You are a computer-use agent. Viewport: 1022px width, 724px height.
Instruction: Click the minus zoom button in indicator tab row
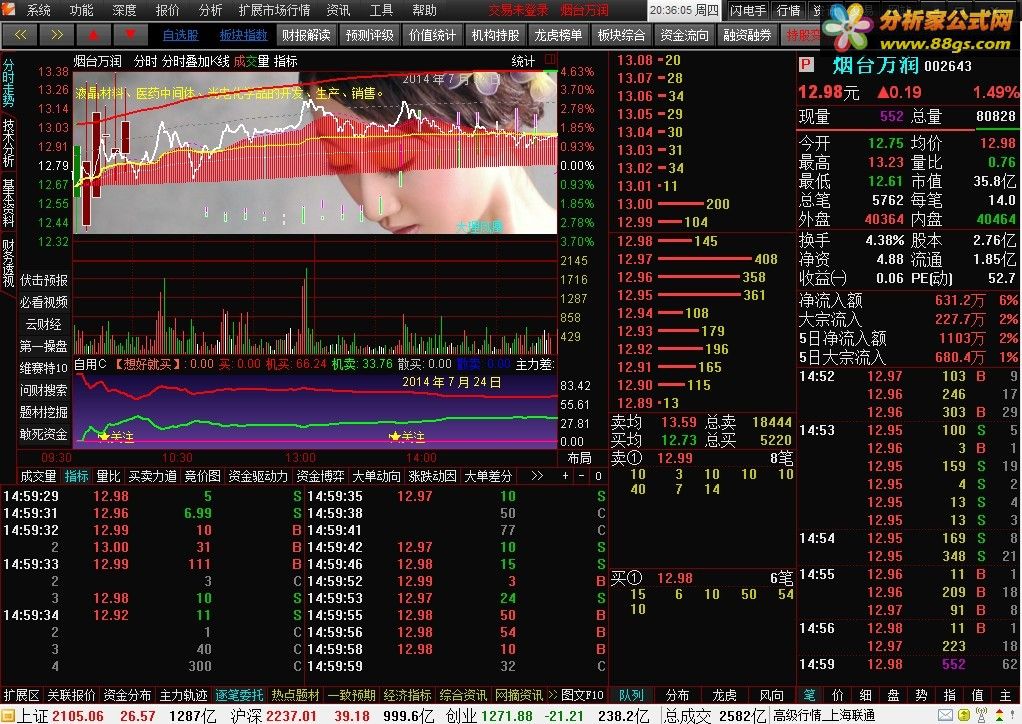(x=581, y=476)
